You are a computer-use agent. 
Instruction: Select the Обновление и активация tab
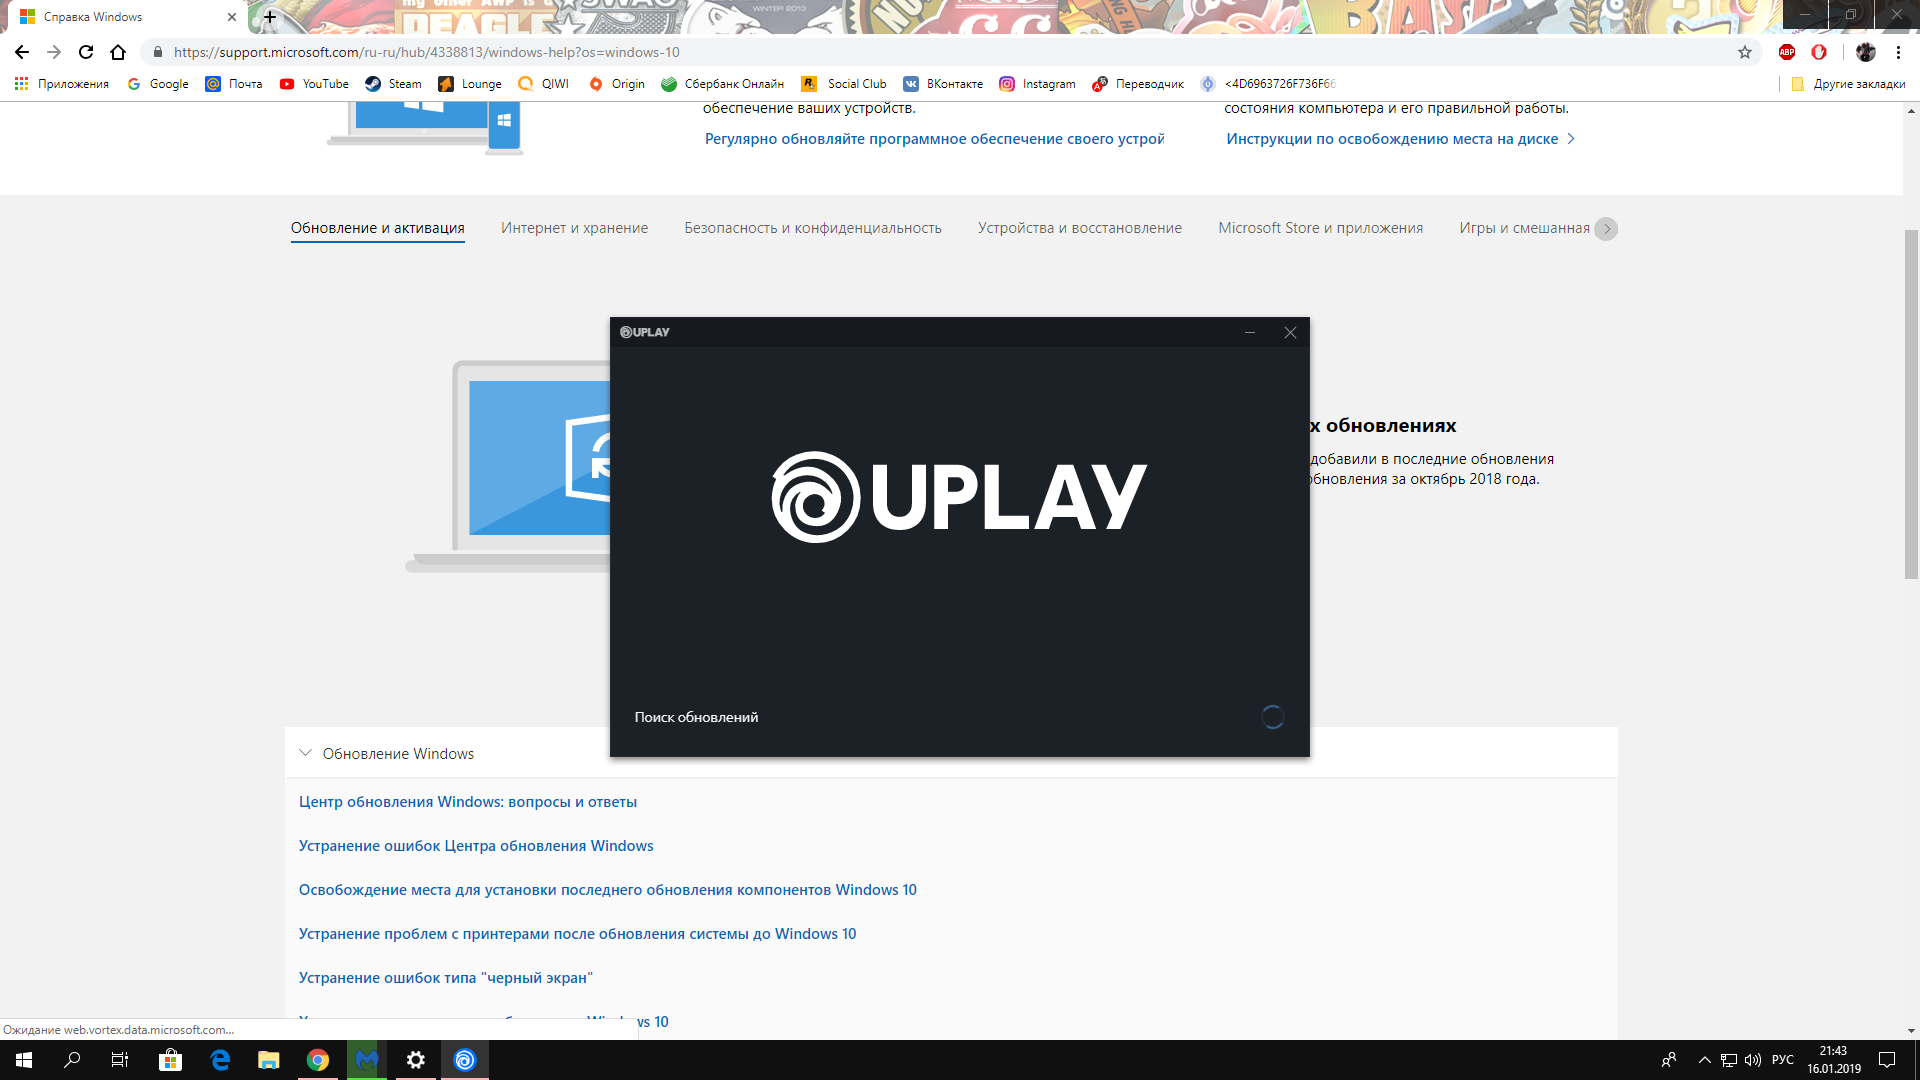point(377,227)
